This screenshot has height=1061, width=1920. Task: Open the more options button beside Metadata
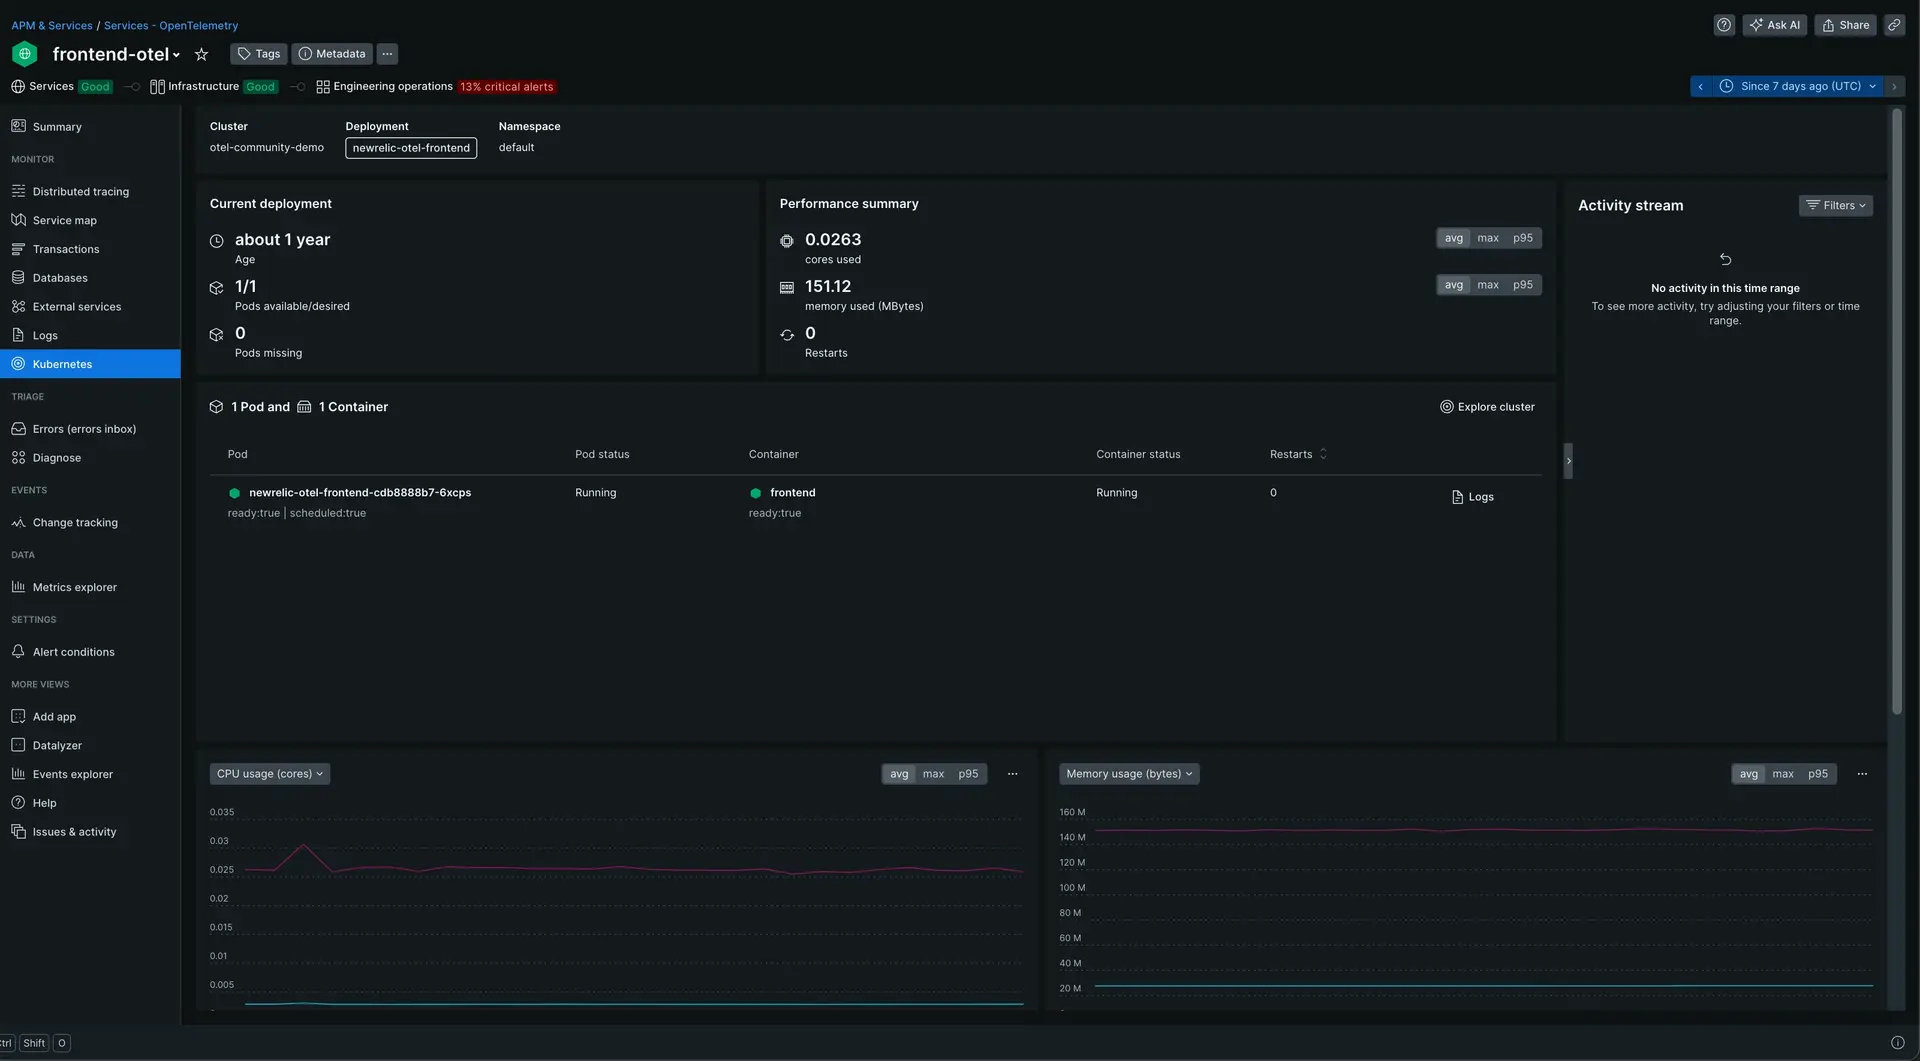[x=387, y=54]
